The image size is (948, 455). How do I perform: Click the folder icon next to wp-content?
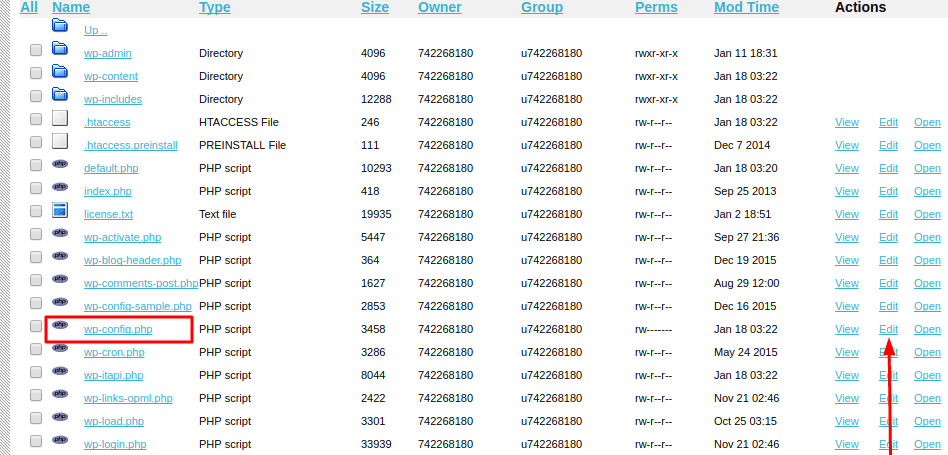[60, 72]
